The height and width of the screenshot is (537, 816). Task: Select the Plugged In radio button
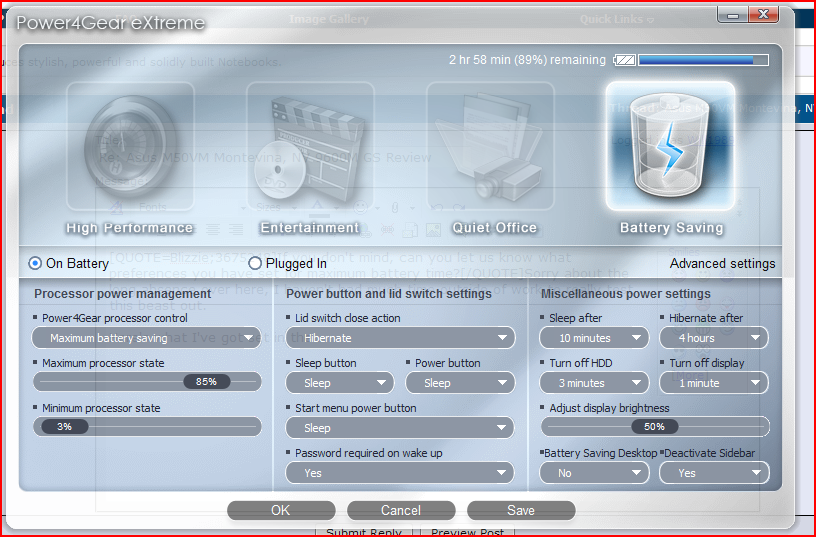(254, 263)
